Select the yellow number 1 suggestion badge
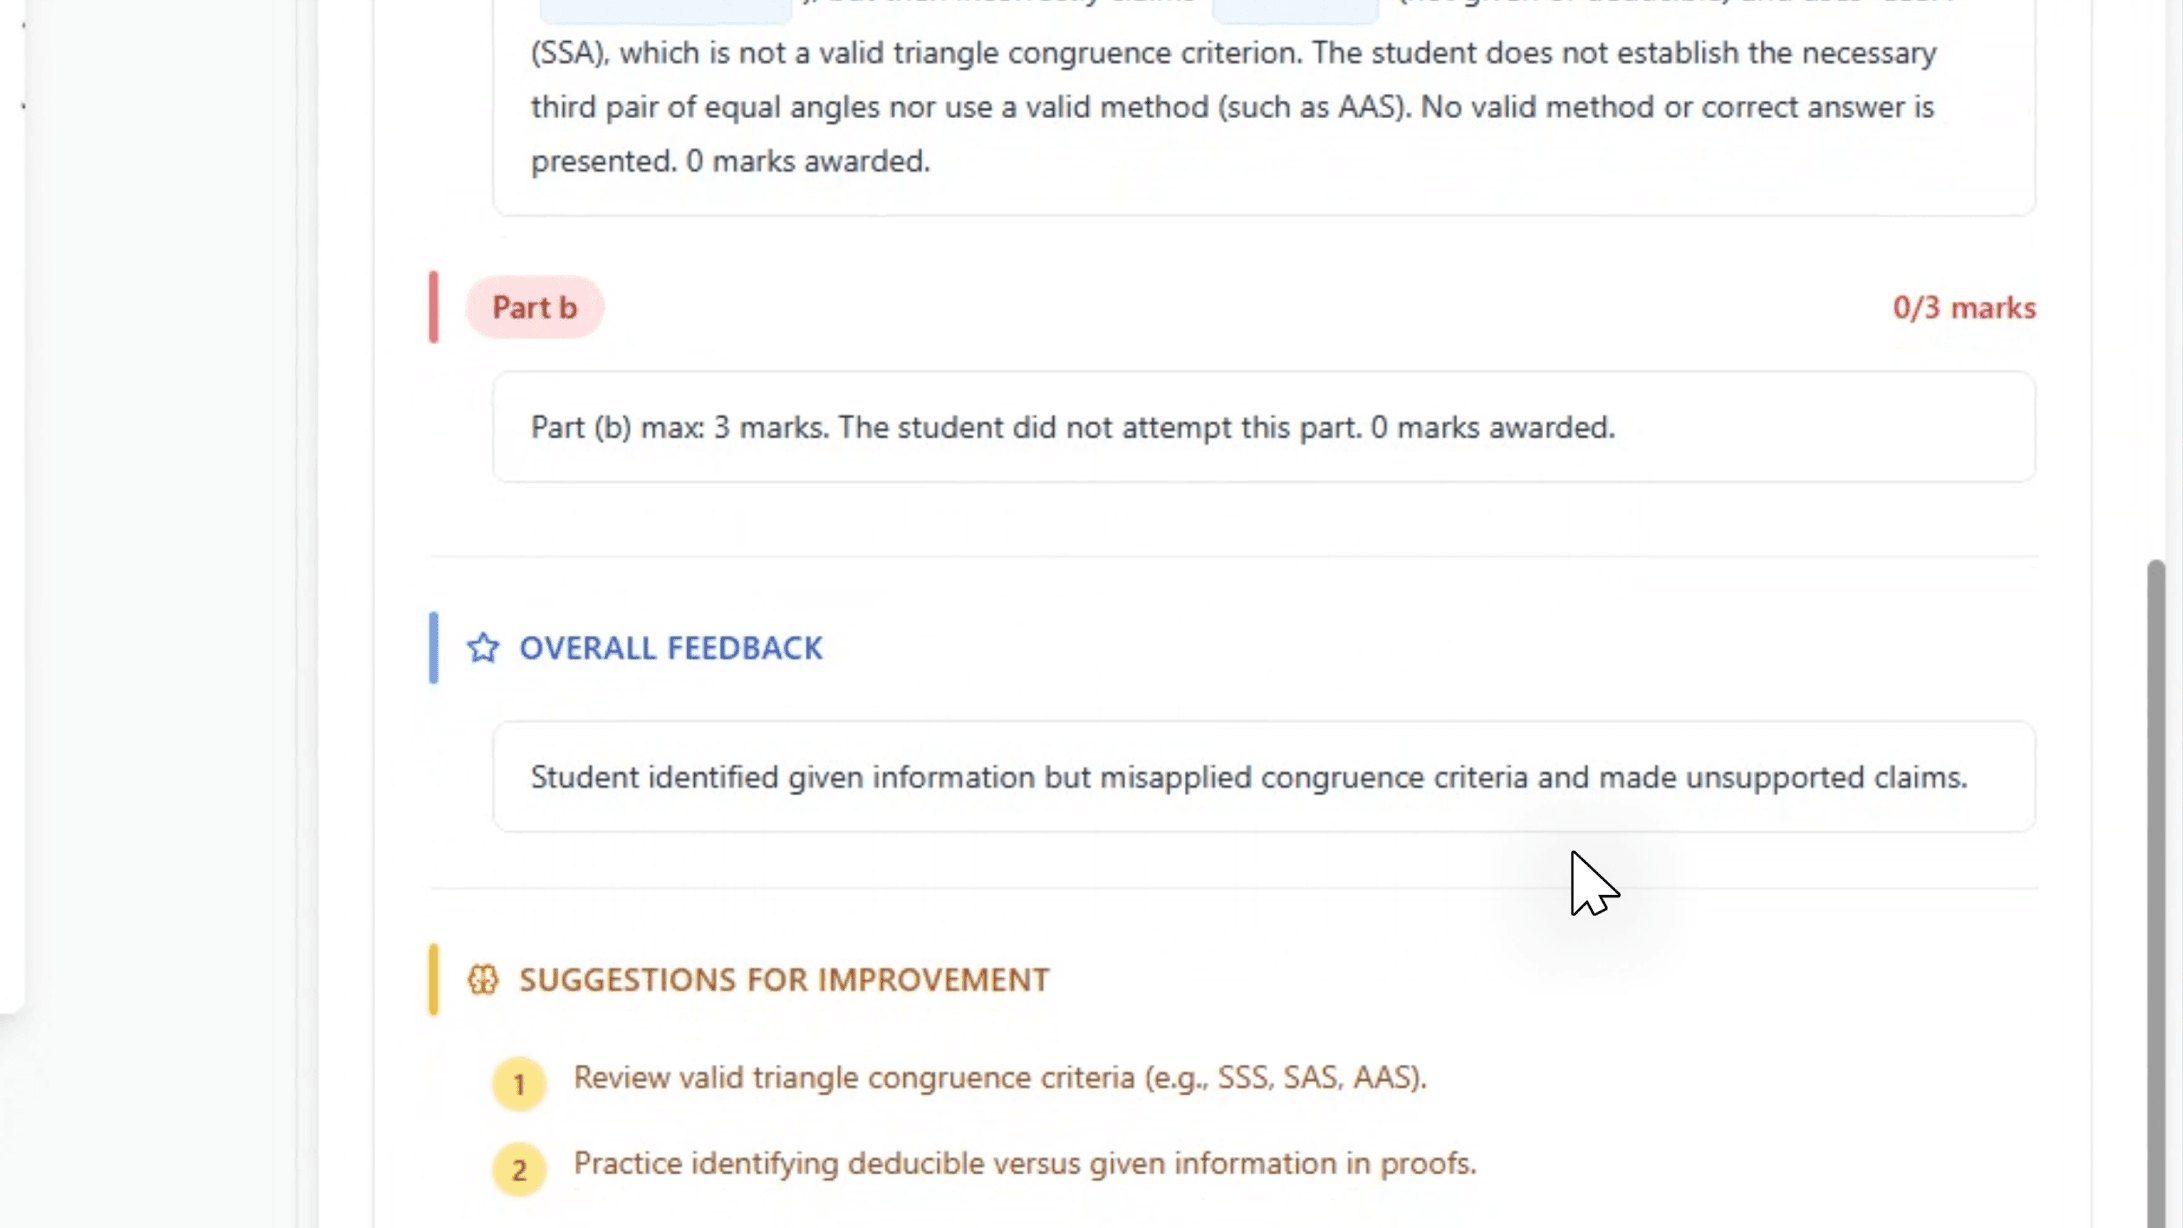 519,1084
